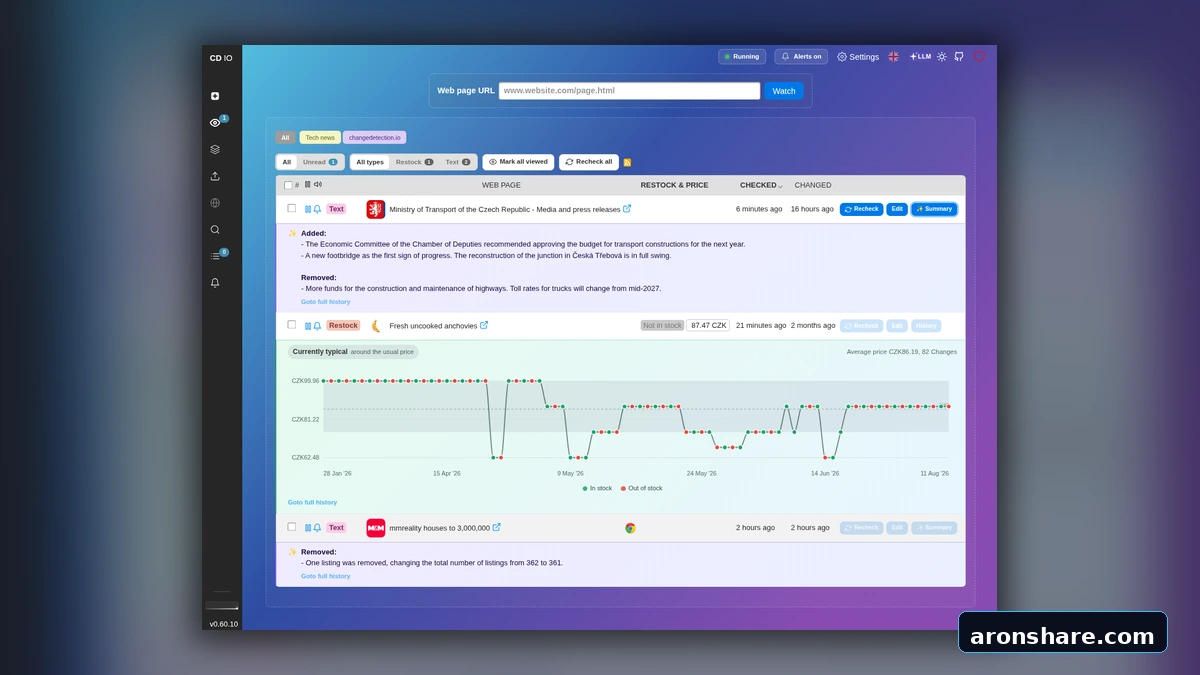Viewport: 1200px width, 675px height.
Task: Open Settings with the gear icon
Action: (x=858, y=57)
